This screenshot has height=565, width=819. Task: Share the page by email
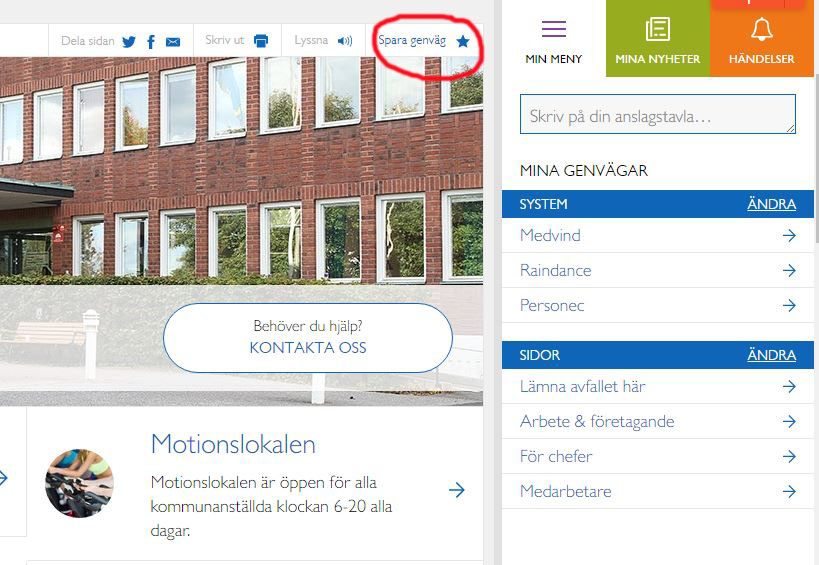[x=173, y=42]
